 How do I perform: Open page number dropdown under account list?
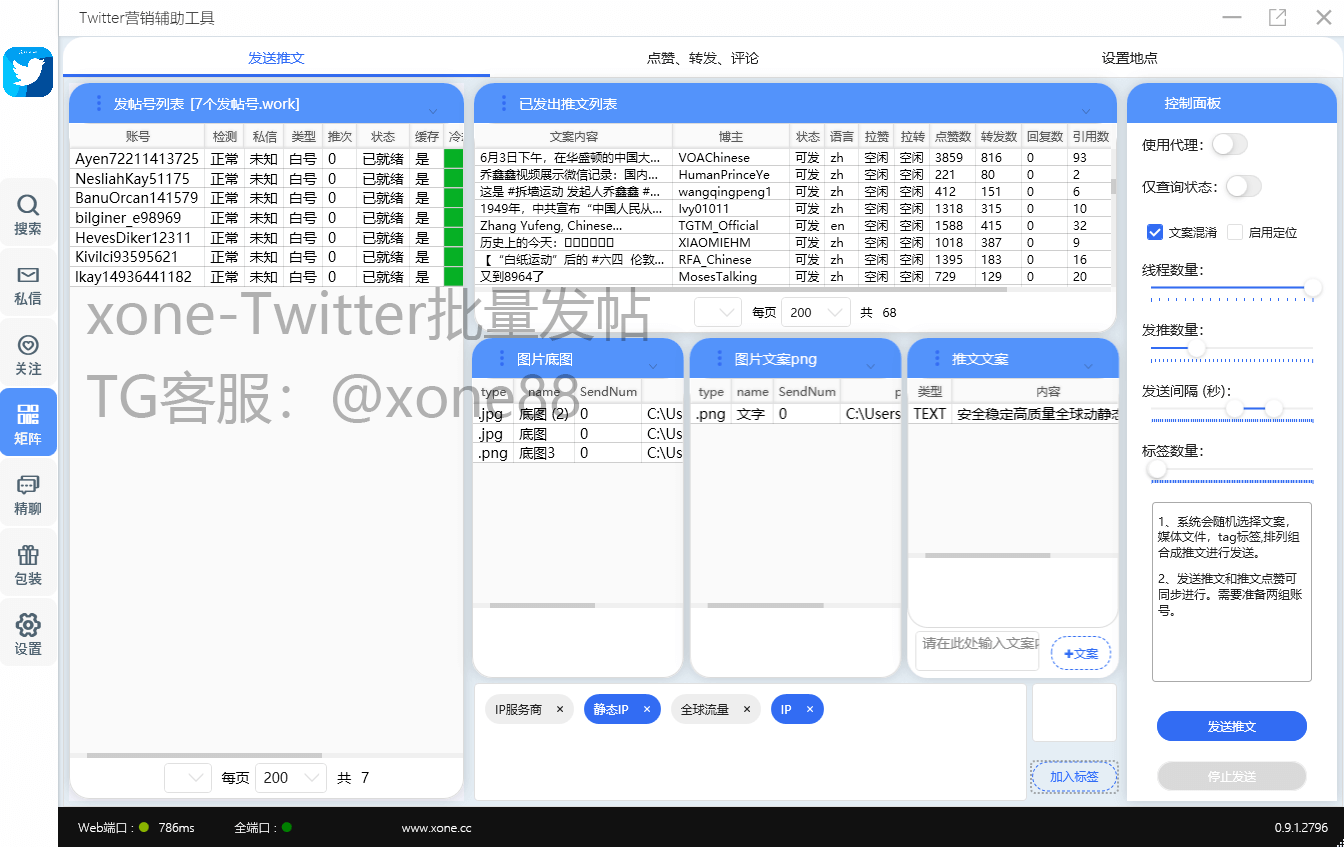pyautogui.click(x=188, y=777)
